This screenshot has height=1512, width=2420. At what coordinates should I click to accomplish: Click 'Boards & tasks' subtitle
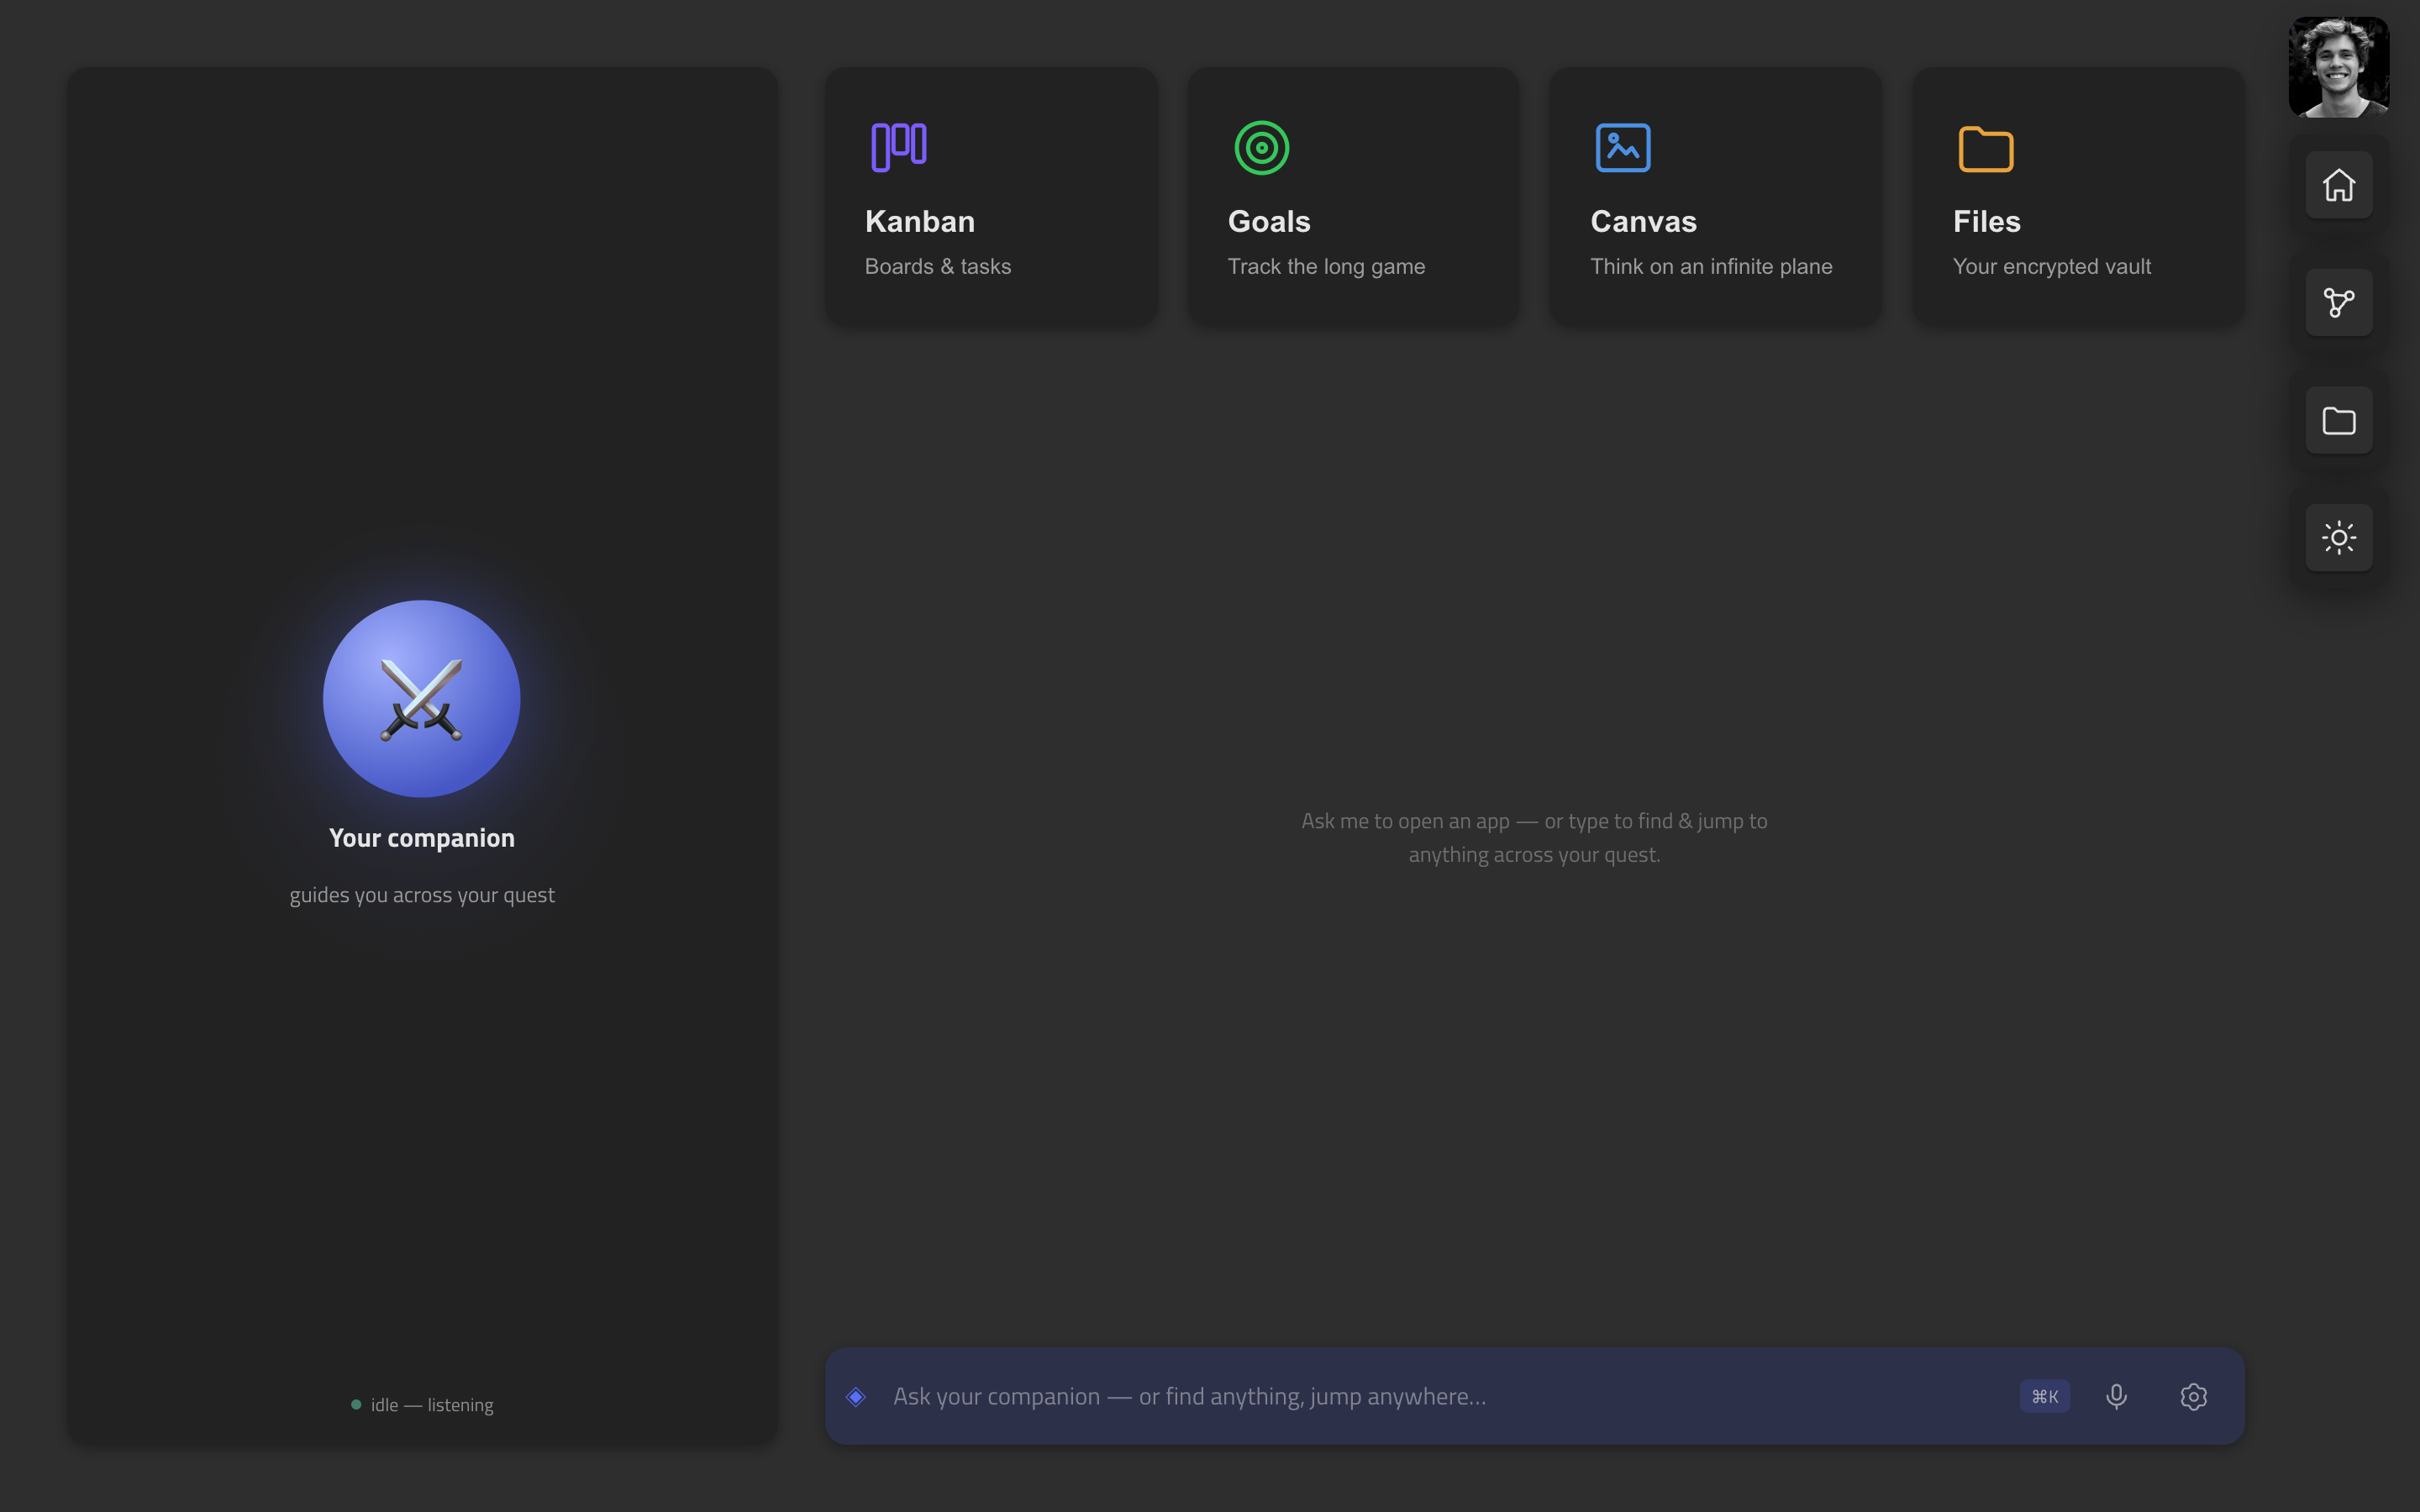937,266
